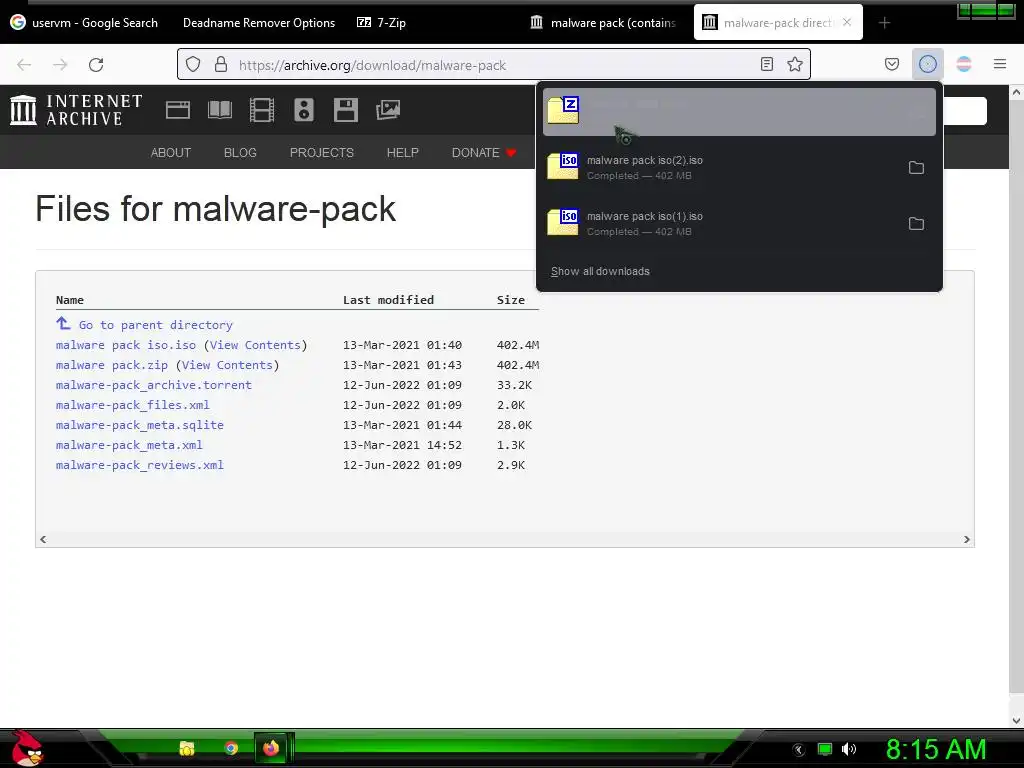Viewport: 1024px width, 768px height.
Task: Reload the current page
Action: 96,65
